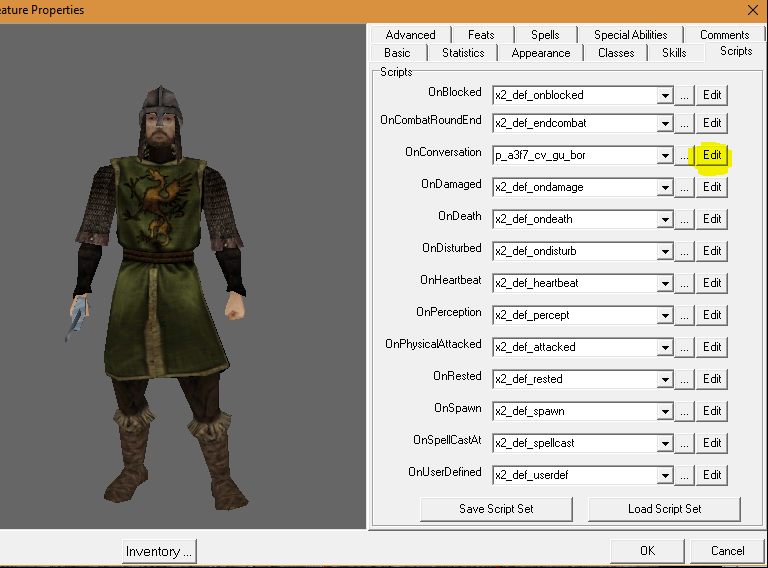This screenshot has width=768, height=568.
Task: Edit the OnHeartbeat script
Action: point(712,283)
